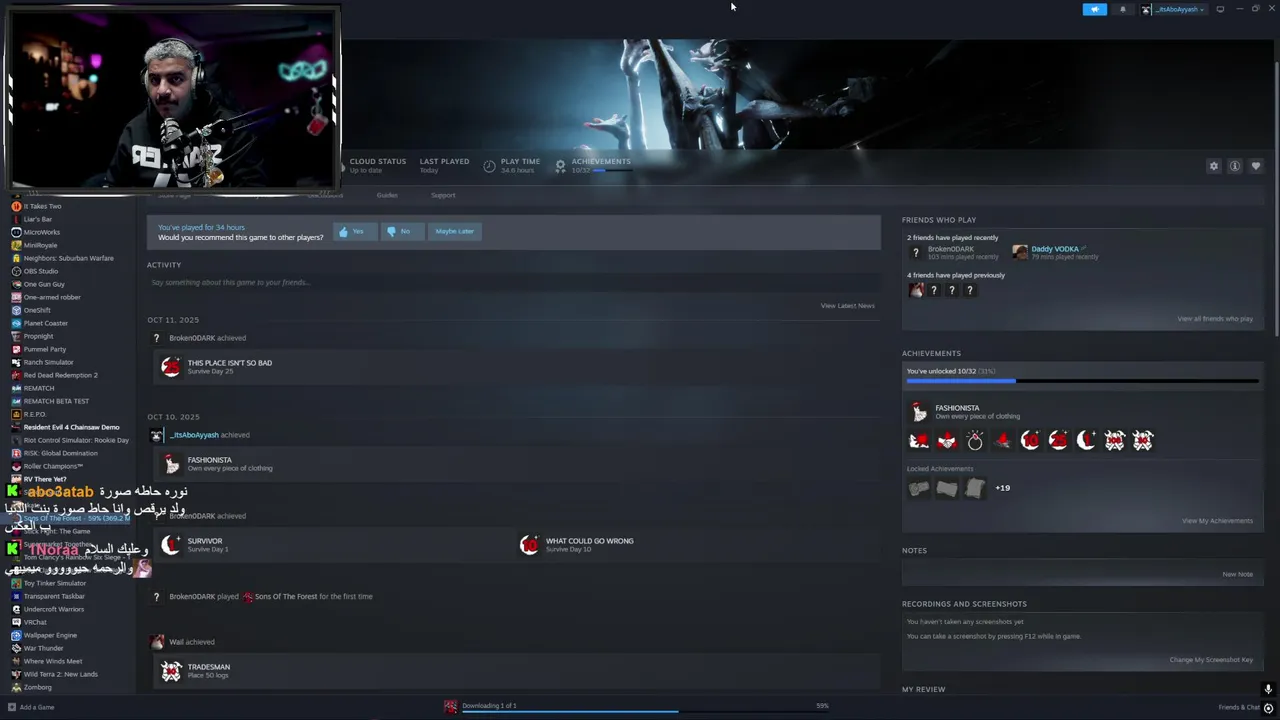1280x720 pixels.
Task: Click the streamer webcam overlay
Action: (173, 99)
